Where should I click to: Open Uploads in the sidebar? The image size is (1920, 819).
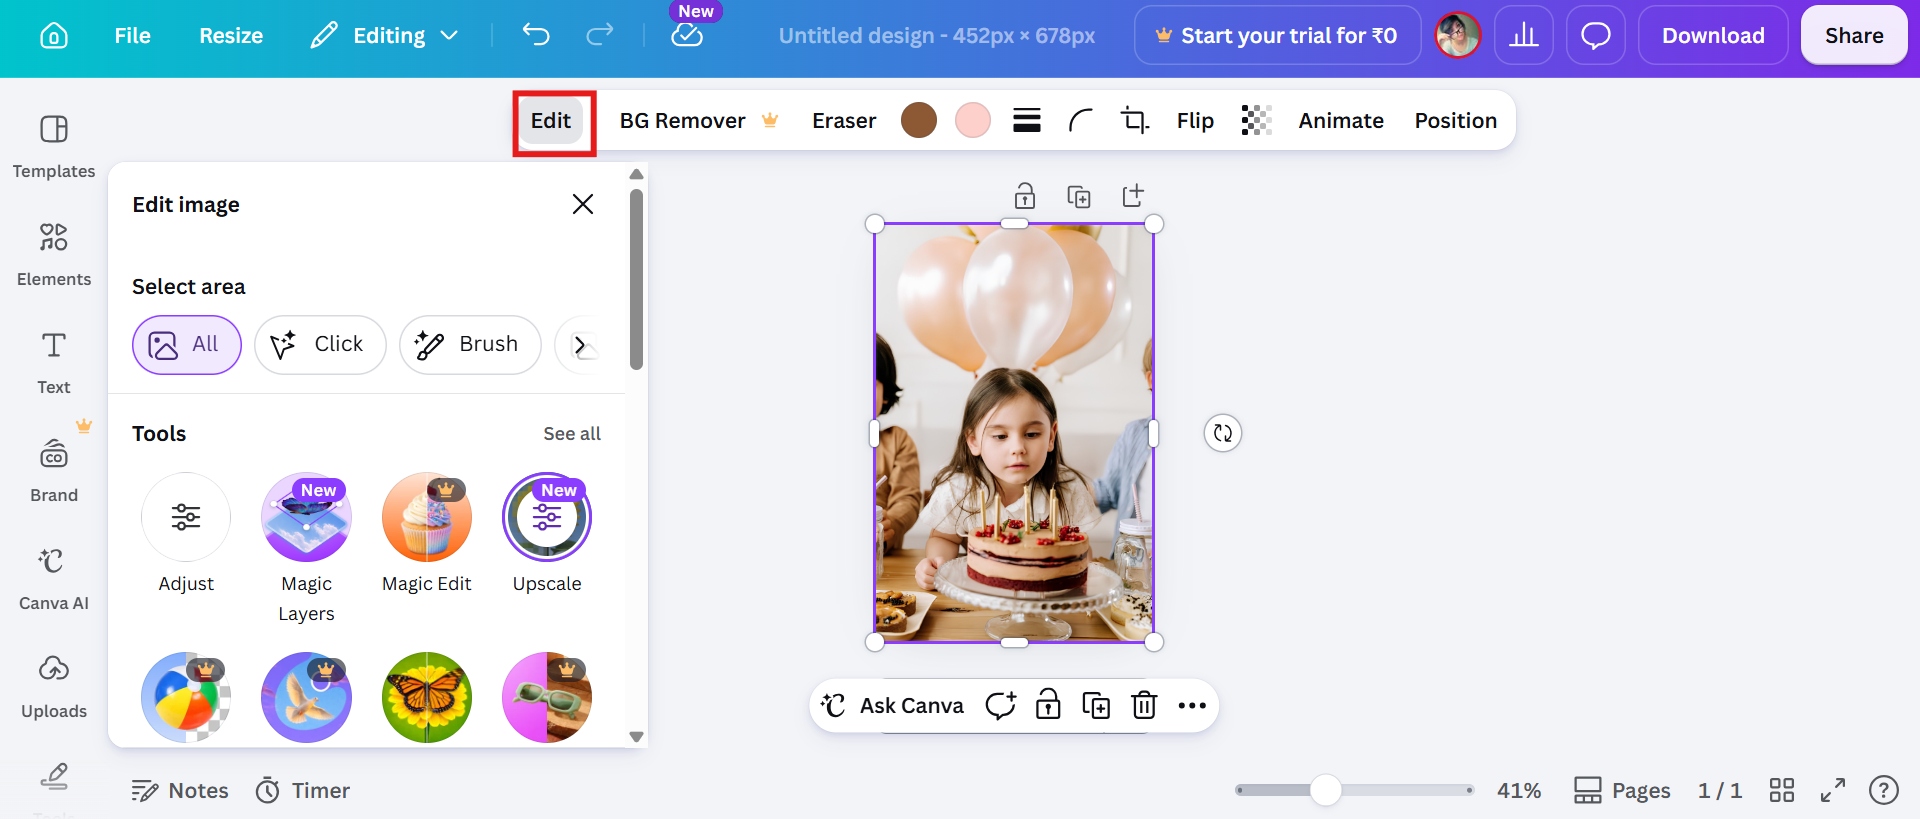tap(54, 686)
